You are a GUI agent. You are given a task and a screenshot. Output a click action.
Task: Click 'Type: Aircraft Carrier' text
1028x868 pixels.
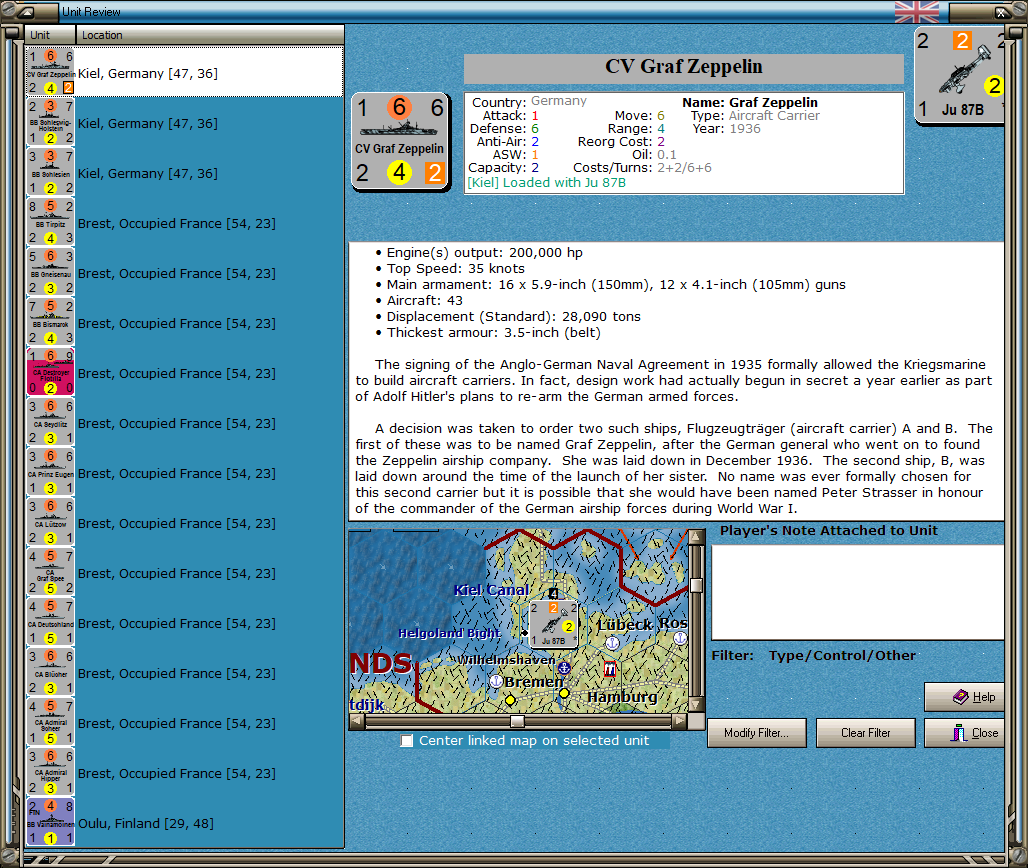tap(755, 115)
